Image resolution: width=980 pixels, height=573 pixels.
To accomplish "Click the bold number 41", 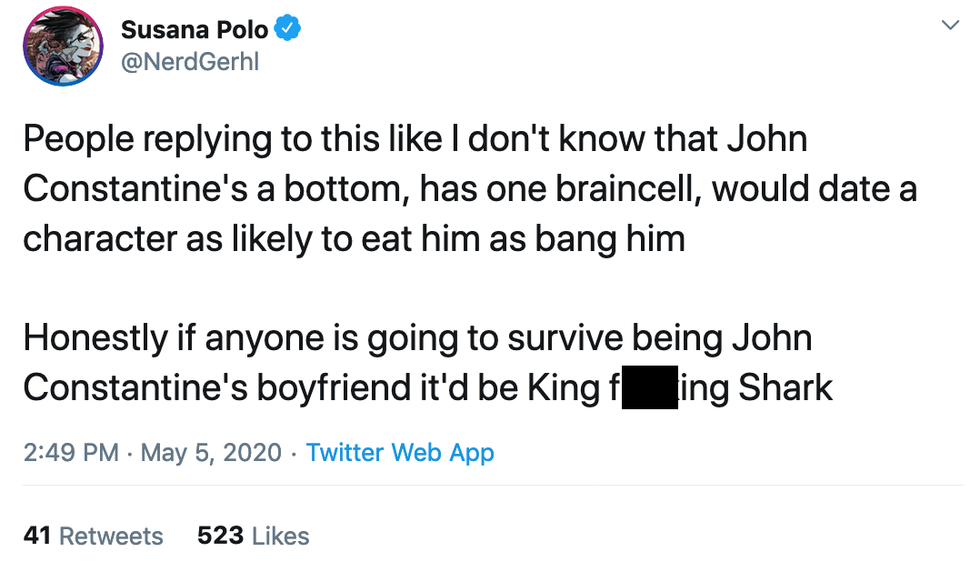I will pos(37,536).
